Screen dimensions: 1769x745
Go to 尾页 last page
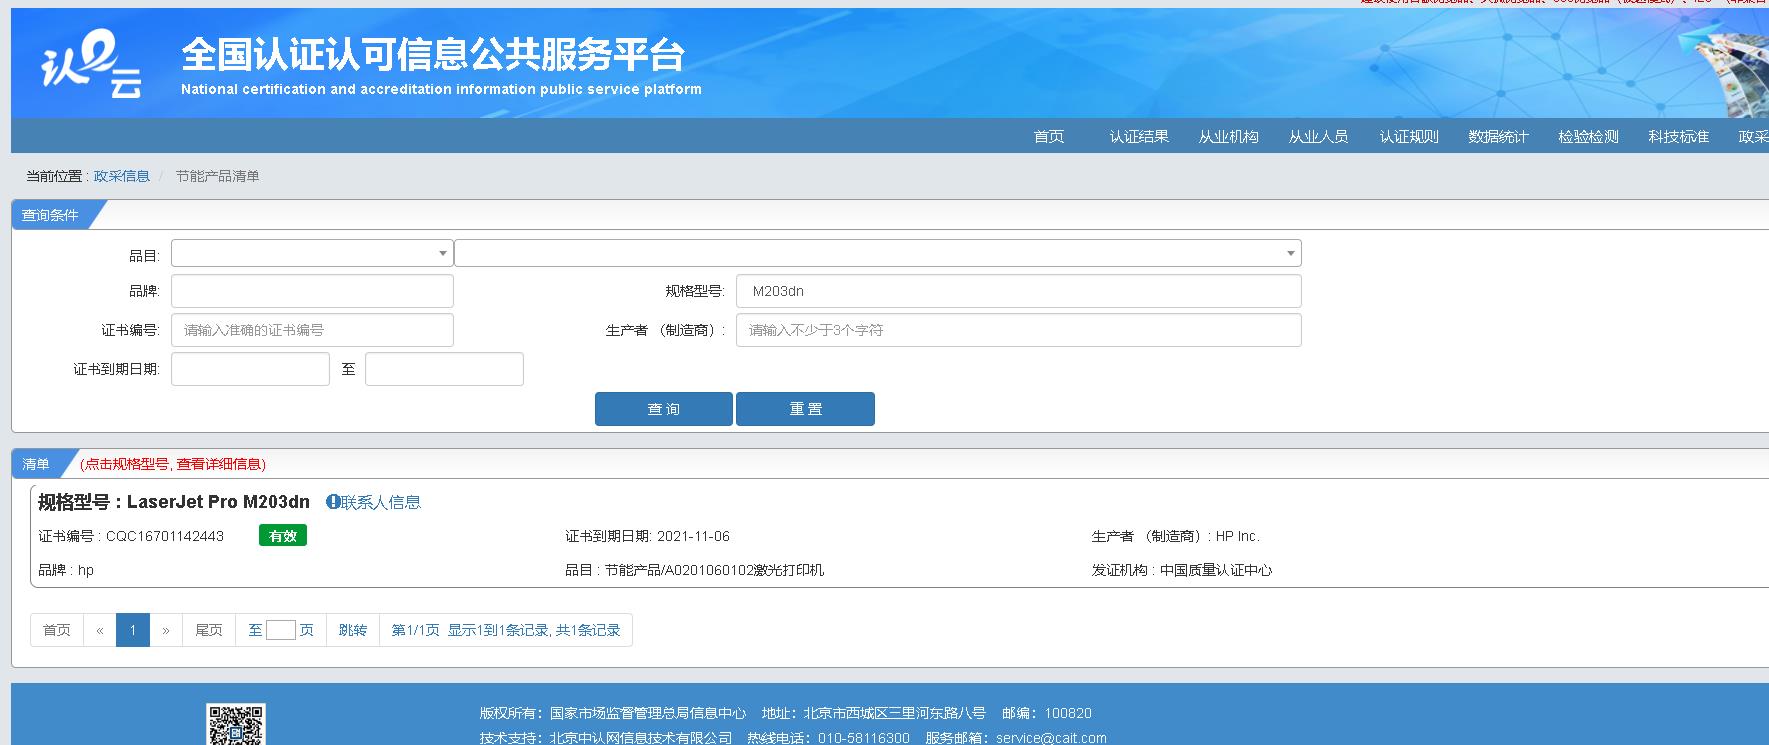coord(209,630)
